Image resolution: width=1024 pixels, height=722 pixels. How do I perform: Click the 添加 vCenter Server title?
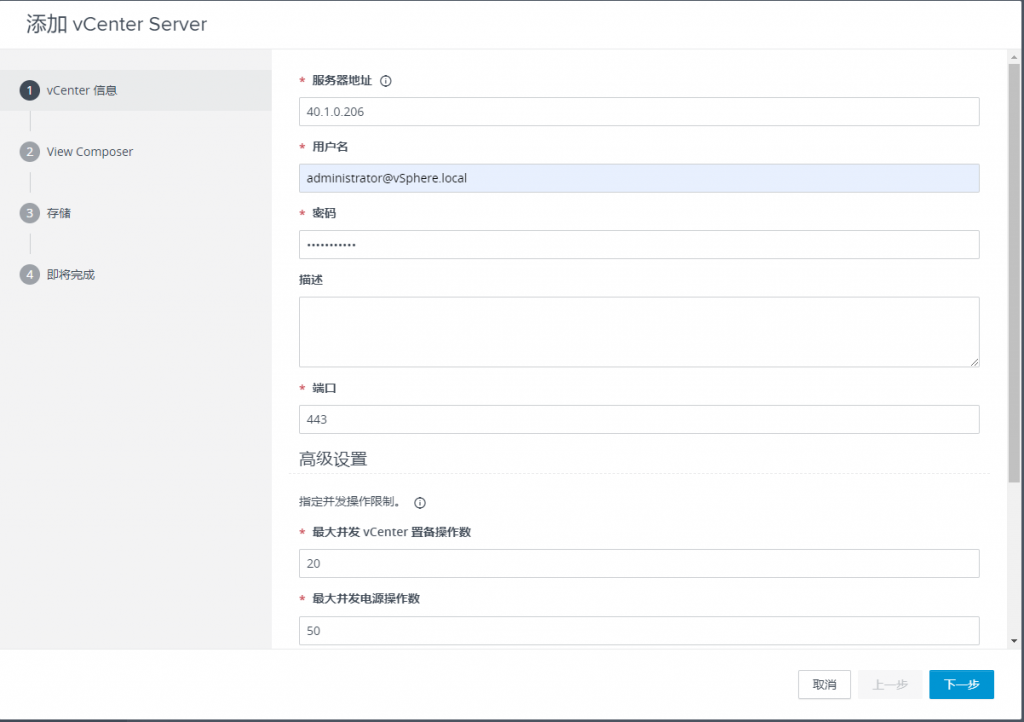point(116,24)
